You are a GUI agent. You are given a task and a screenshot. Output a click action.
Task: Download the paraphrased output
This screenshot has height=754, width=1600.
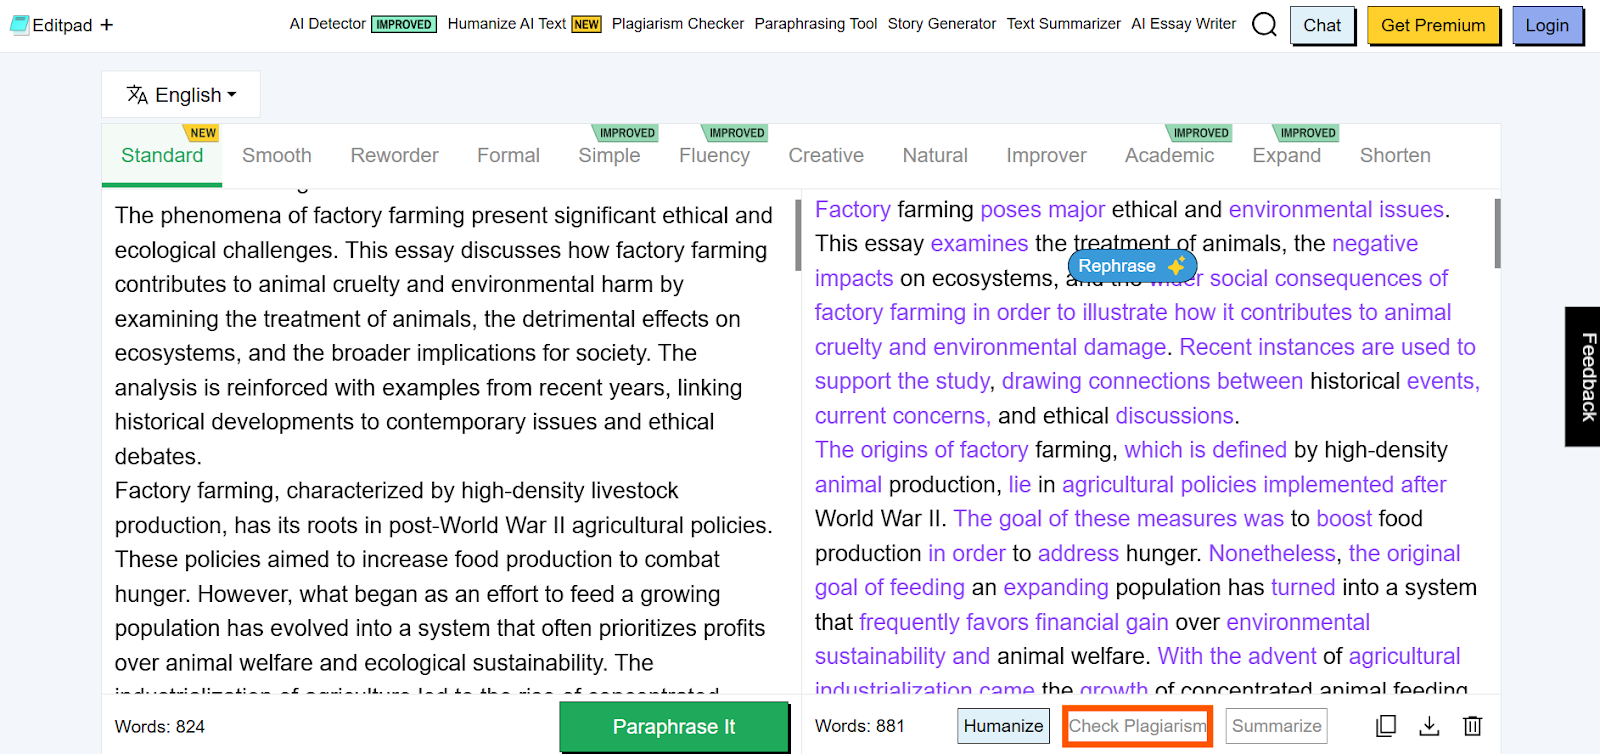point(1430,726)
